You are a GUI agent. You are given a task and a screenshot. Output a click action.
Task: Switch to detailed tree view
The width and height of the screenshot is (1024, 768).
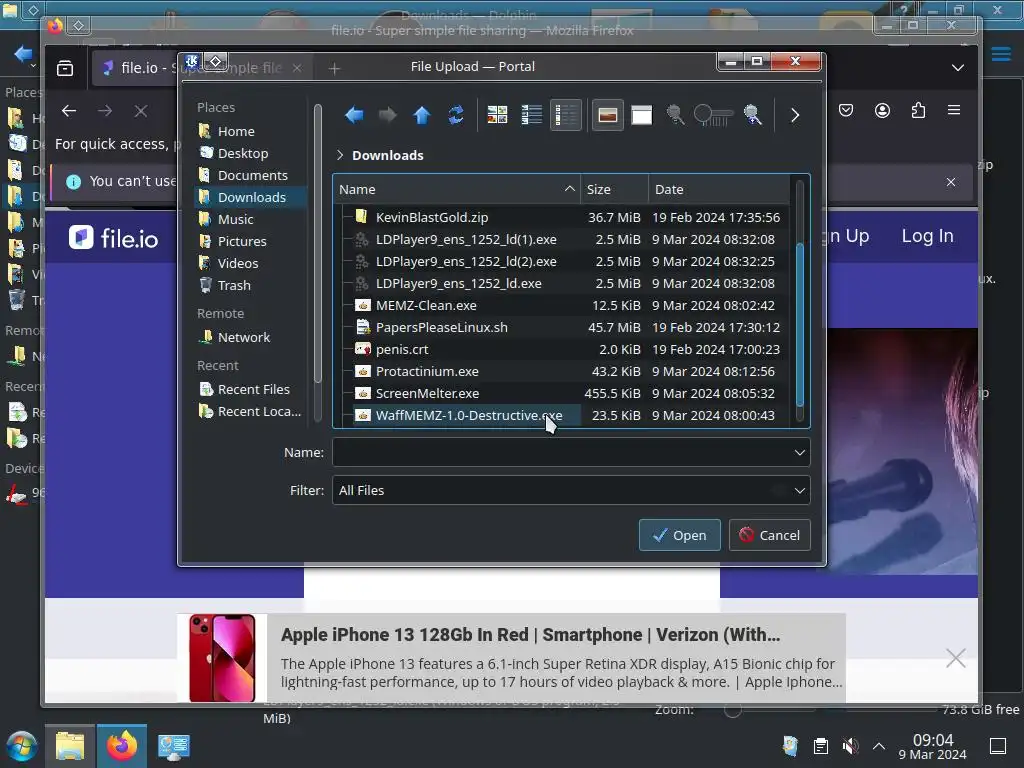(x=566, y=116)
